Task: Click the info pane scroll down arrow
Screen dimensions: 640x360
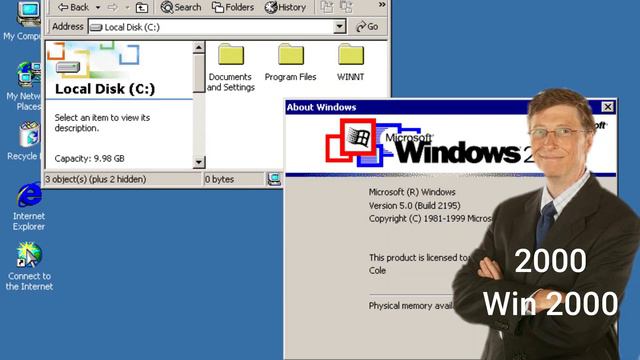Action: [199, 162]
